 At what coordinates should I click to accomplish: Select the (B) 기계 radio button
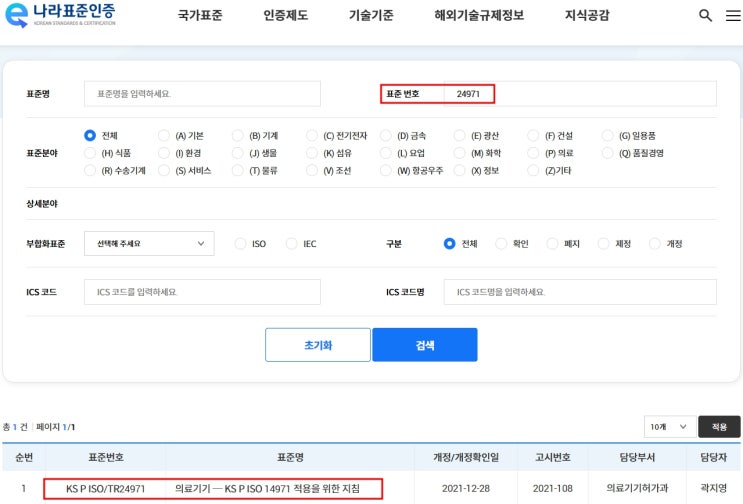[x=238, y=135]
